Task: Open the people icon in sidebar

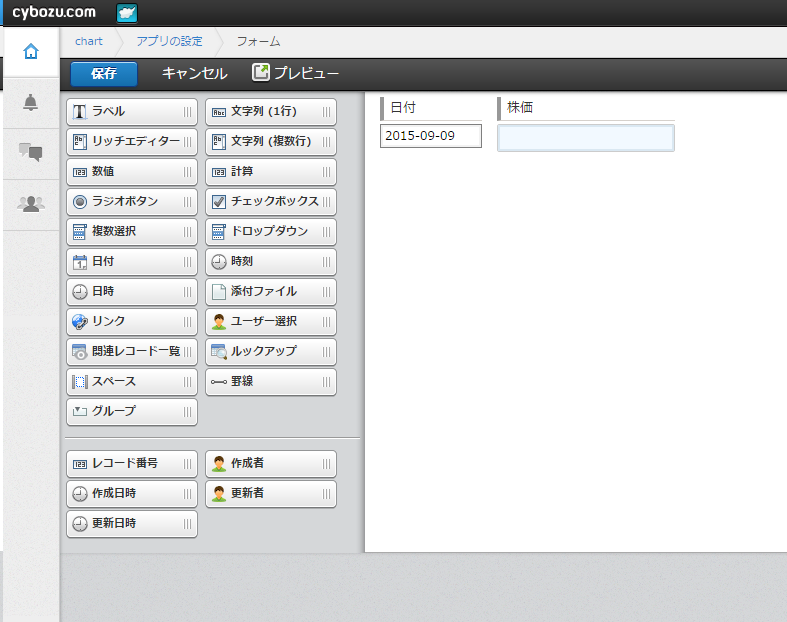Action: tap(31, 204)
